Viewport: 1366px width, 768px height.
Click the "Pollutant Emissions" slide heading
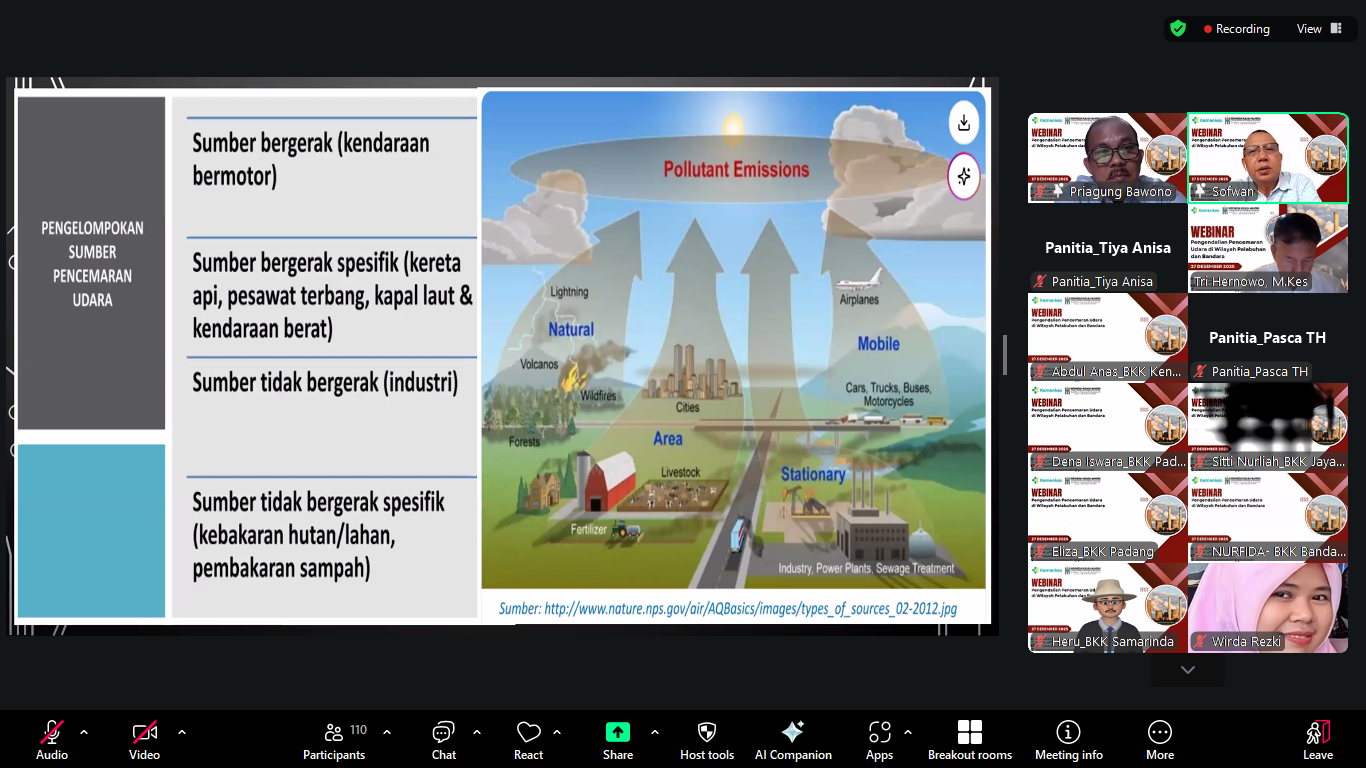pyautogui.click(x=736, y=170)
